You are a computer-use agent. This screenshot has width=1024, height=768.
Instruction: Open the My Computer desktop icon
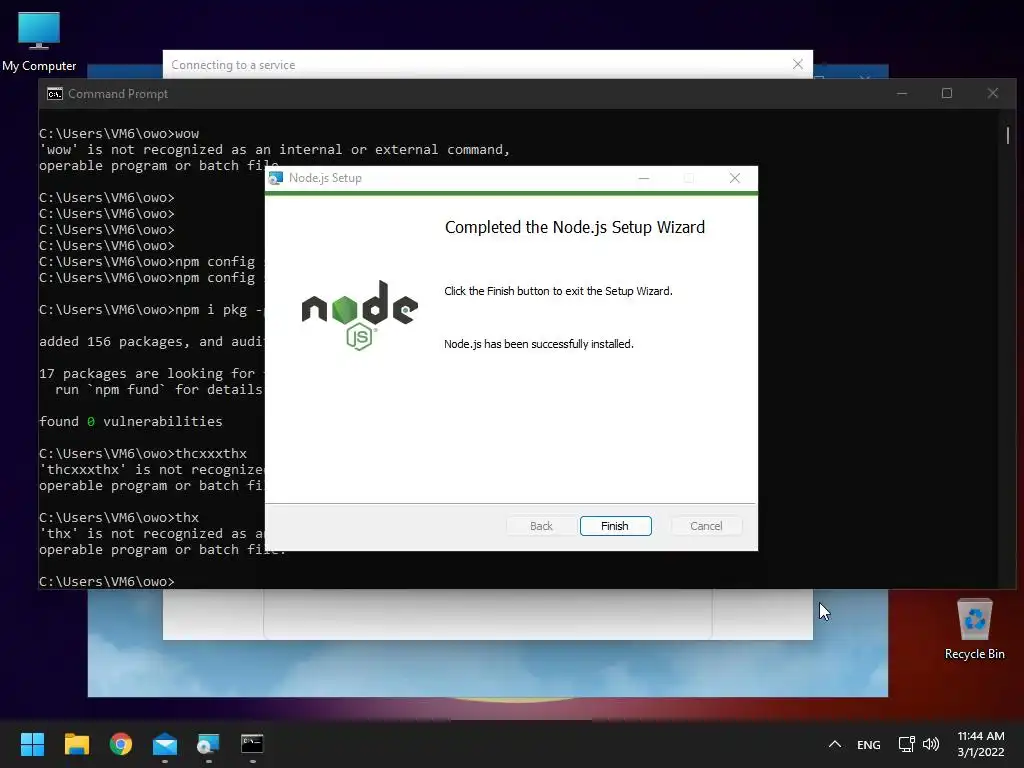39,40
